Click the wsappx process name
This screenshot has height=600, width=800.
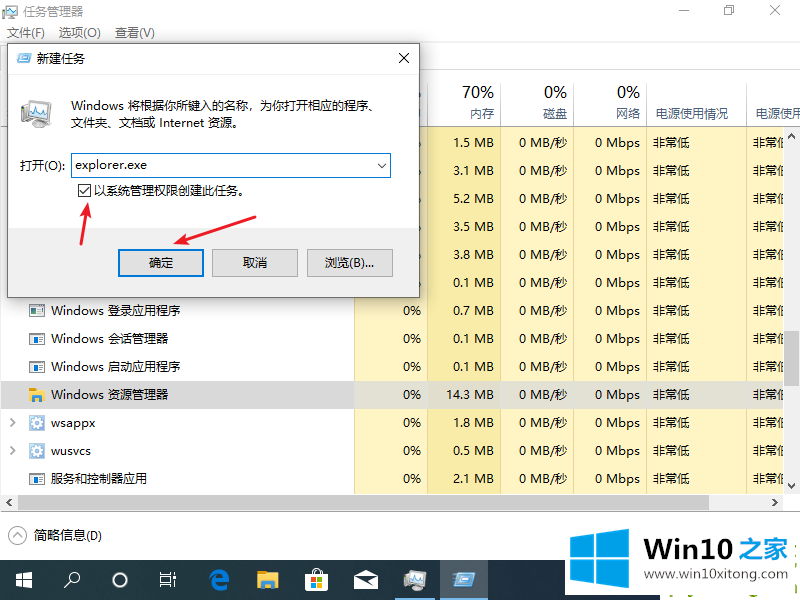click(x=73, y=424)
